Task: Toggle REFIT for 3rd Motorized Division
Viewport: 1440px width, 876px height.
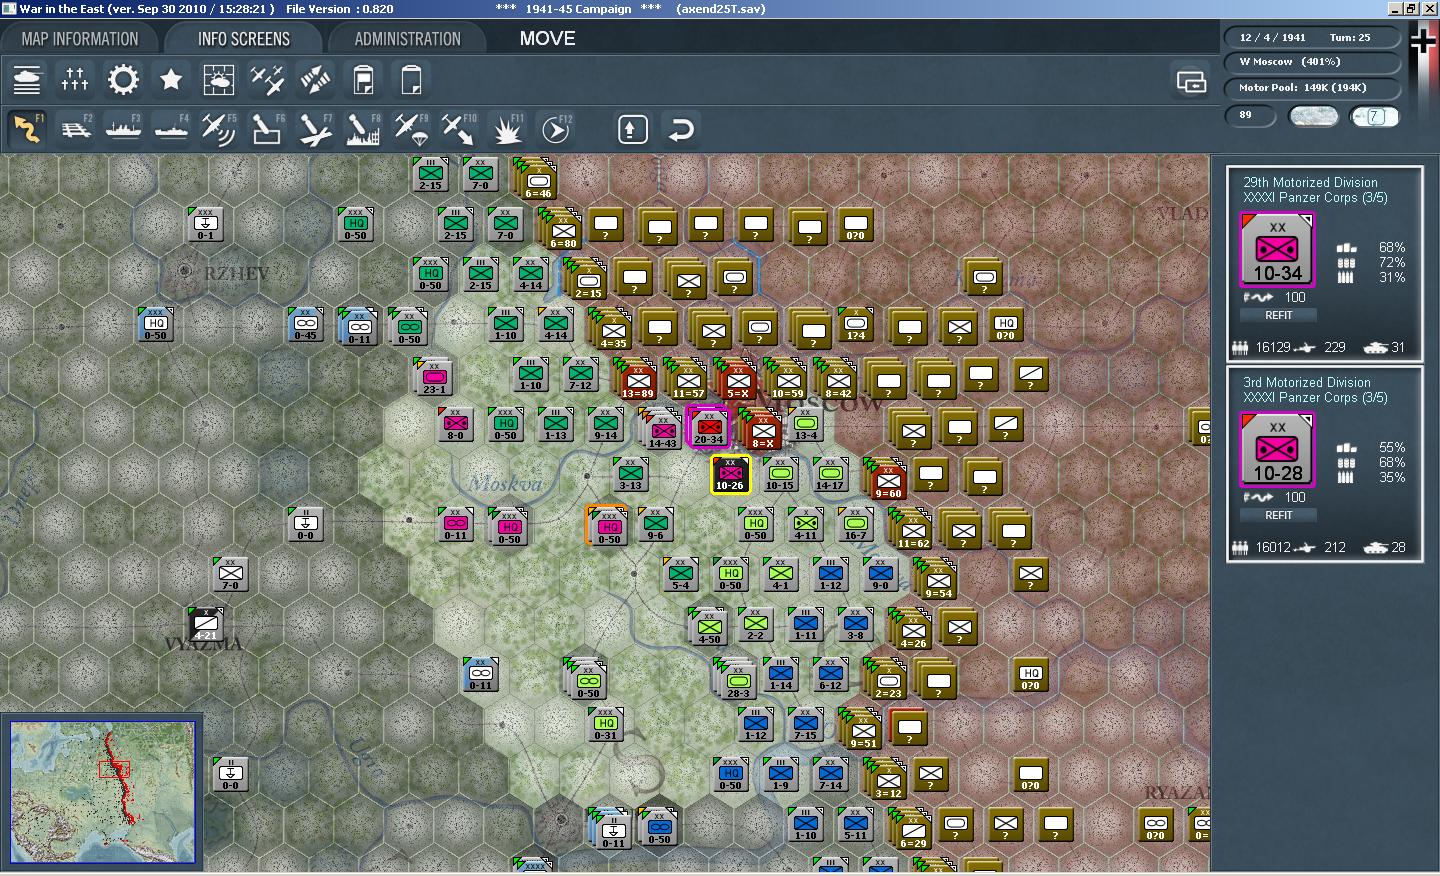Action: tap(1279, 515)
